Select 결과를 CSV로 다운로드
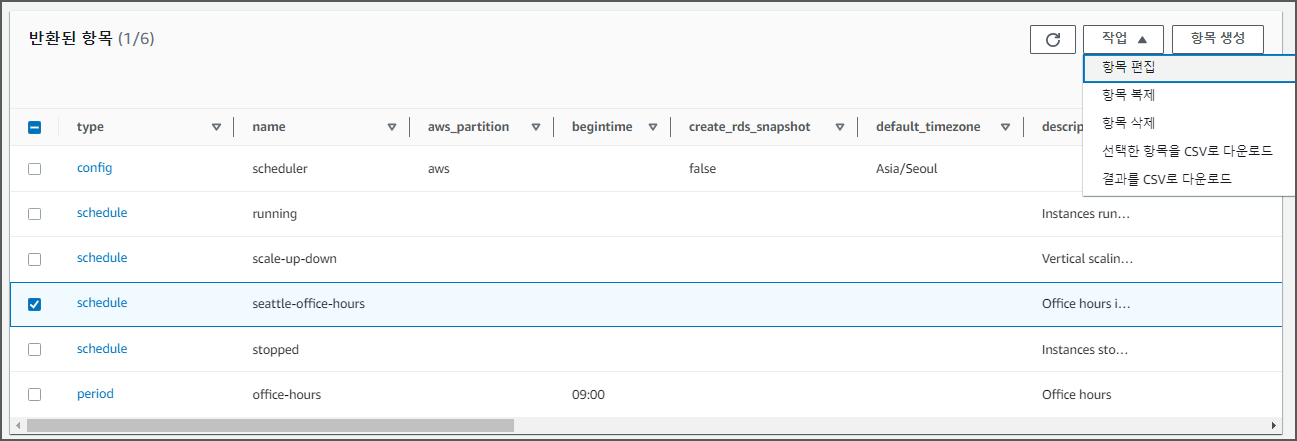Image resolution: width=1297 pixels, height=441 pixels. tap(1189, 179)
